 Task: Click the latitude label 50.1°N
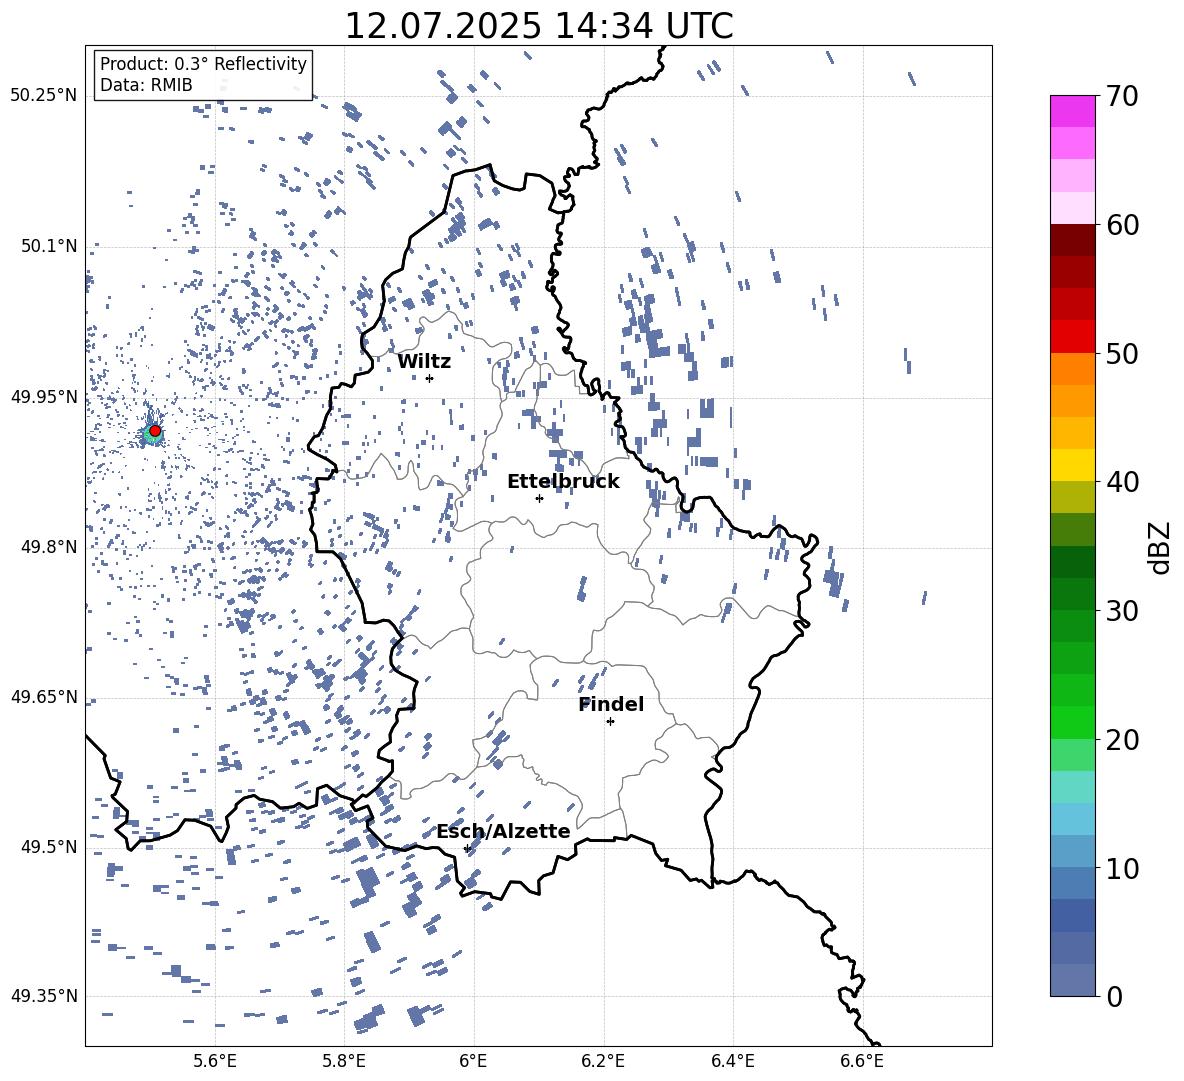coord(49,246)
